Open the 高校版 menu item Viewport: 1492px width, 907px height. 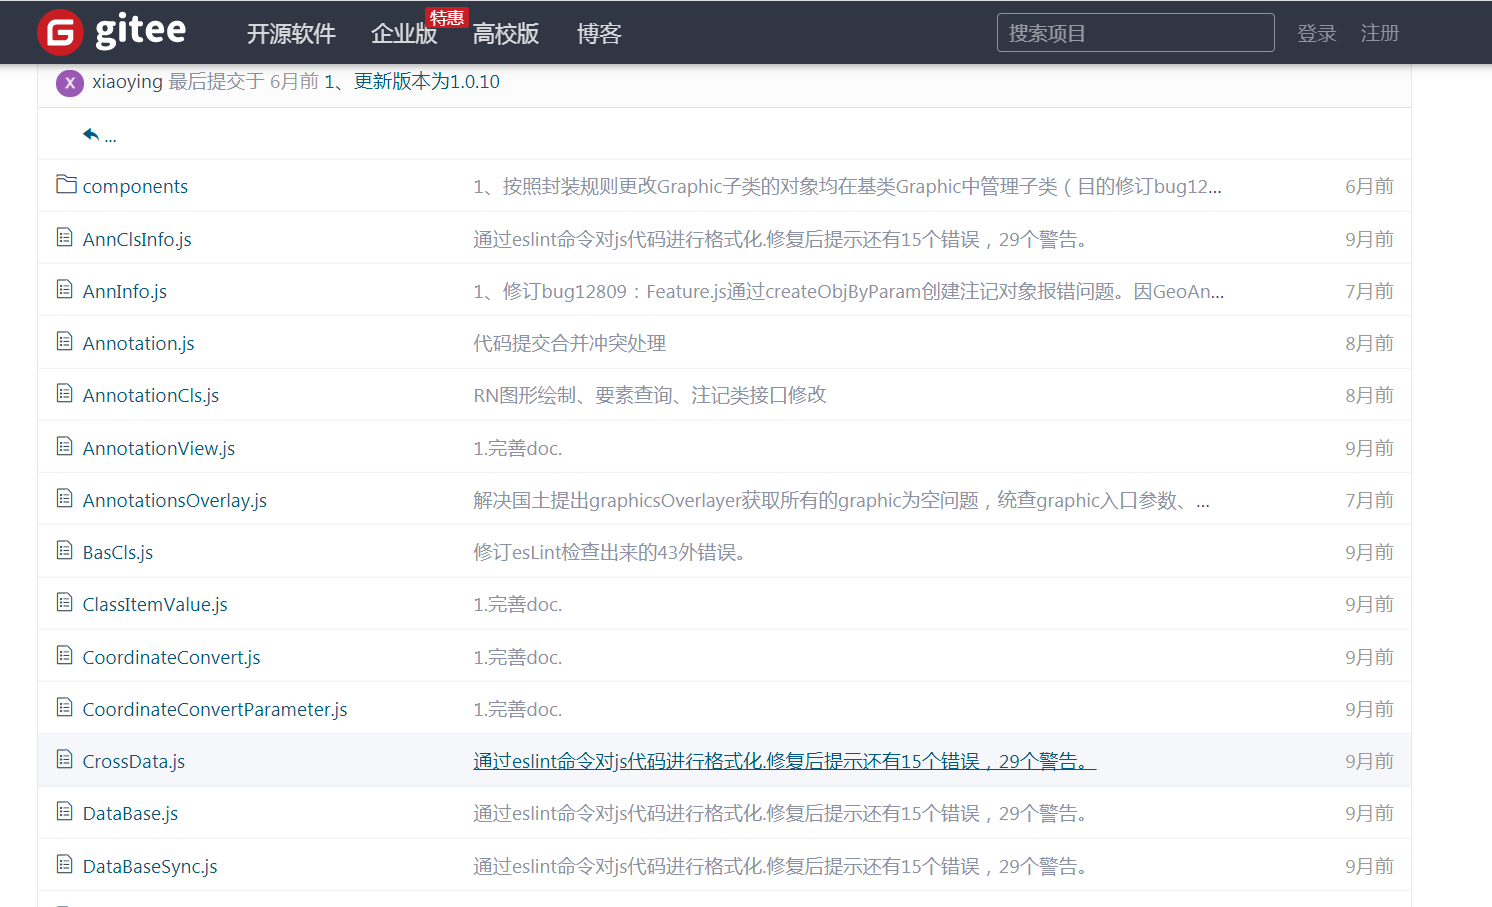[506, 34]
